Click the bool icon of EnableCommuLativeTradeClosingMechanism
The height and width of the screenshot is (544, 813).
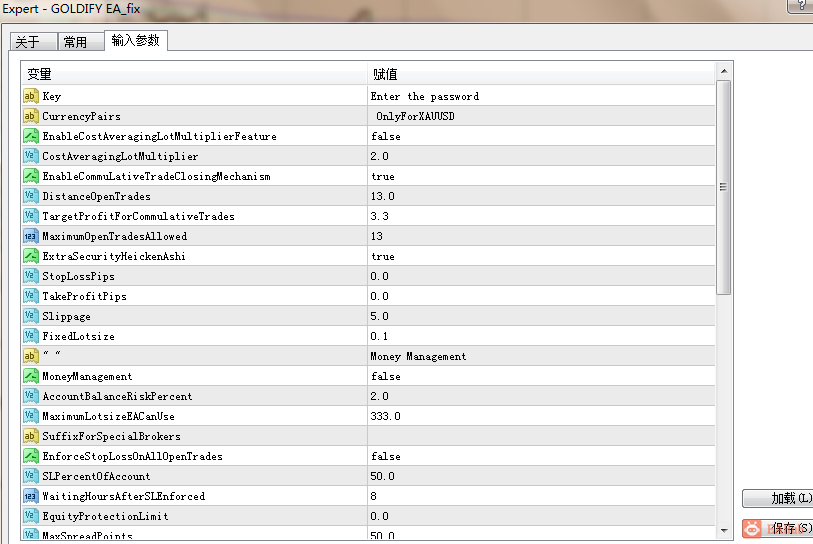coord(31,176)
